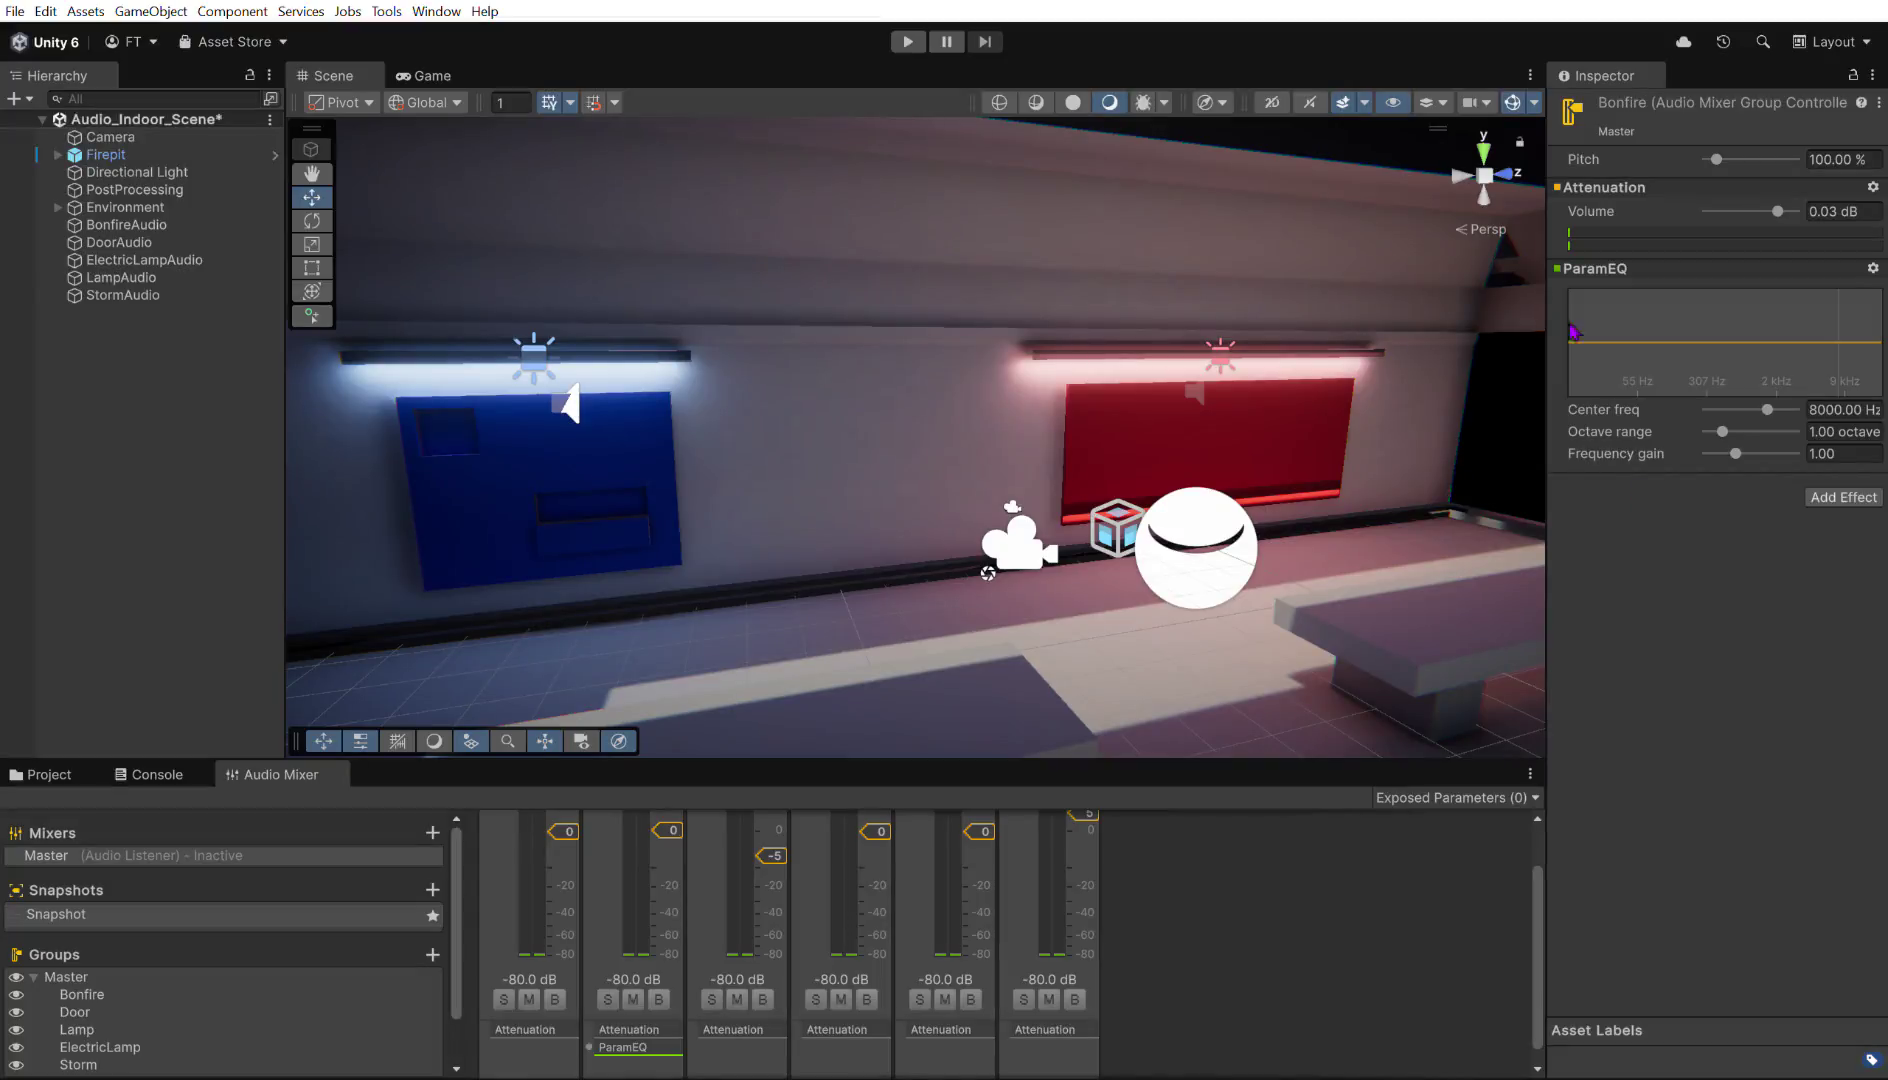Open the GameObject menu
Image resolution: width=1888 pixels, height=1080 pixels.
click(150, 11)
